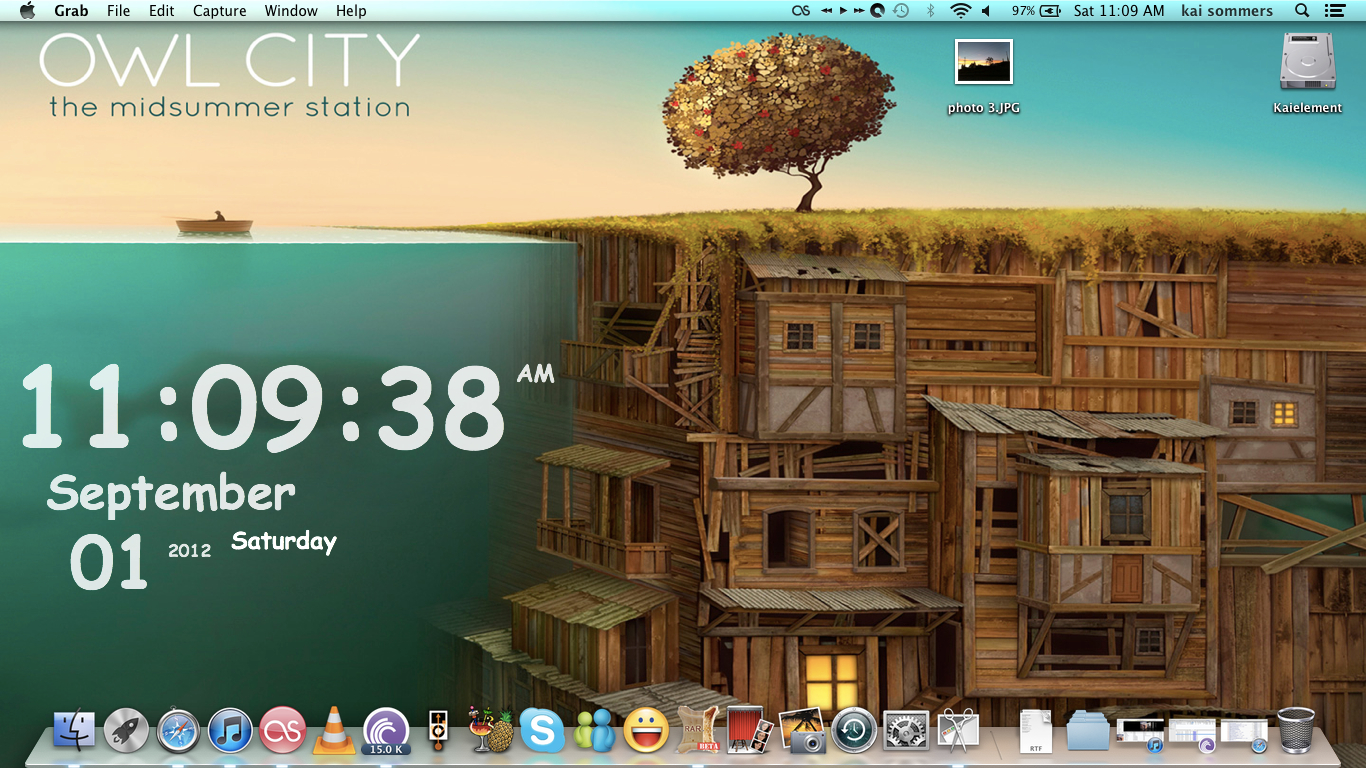Viewport: 1366px width, 768px height.
Task: Open the blue folder stack in dock
Action: 1088,731
